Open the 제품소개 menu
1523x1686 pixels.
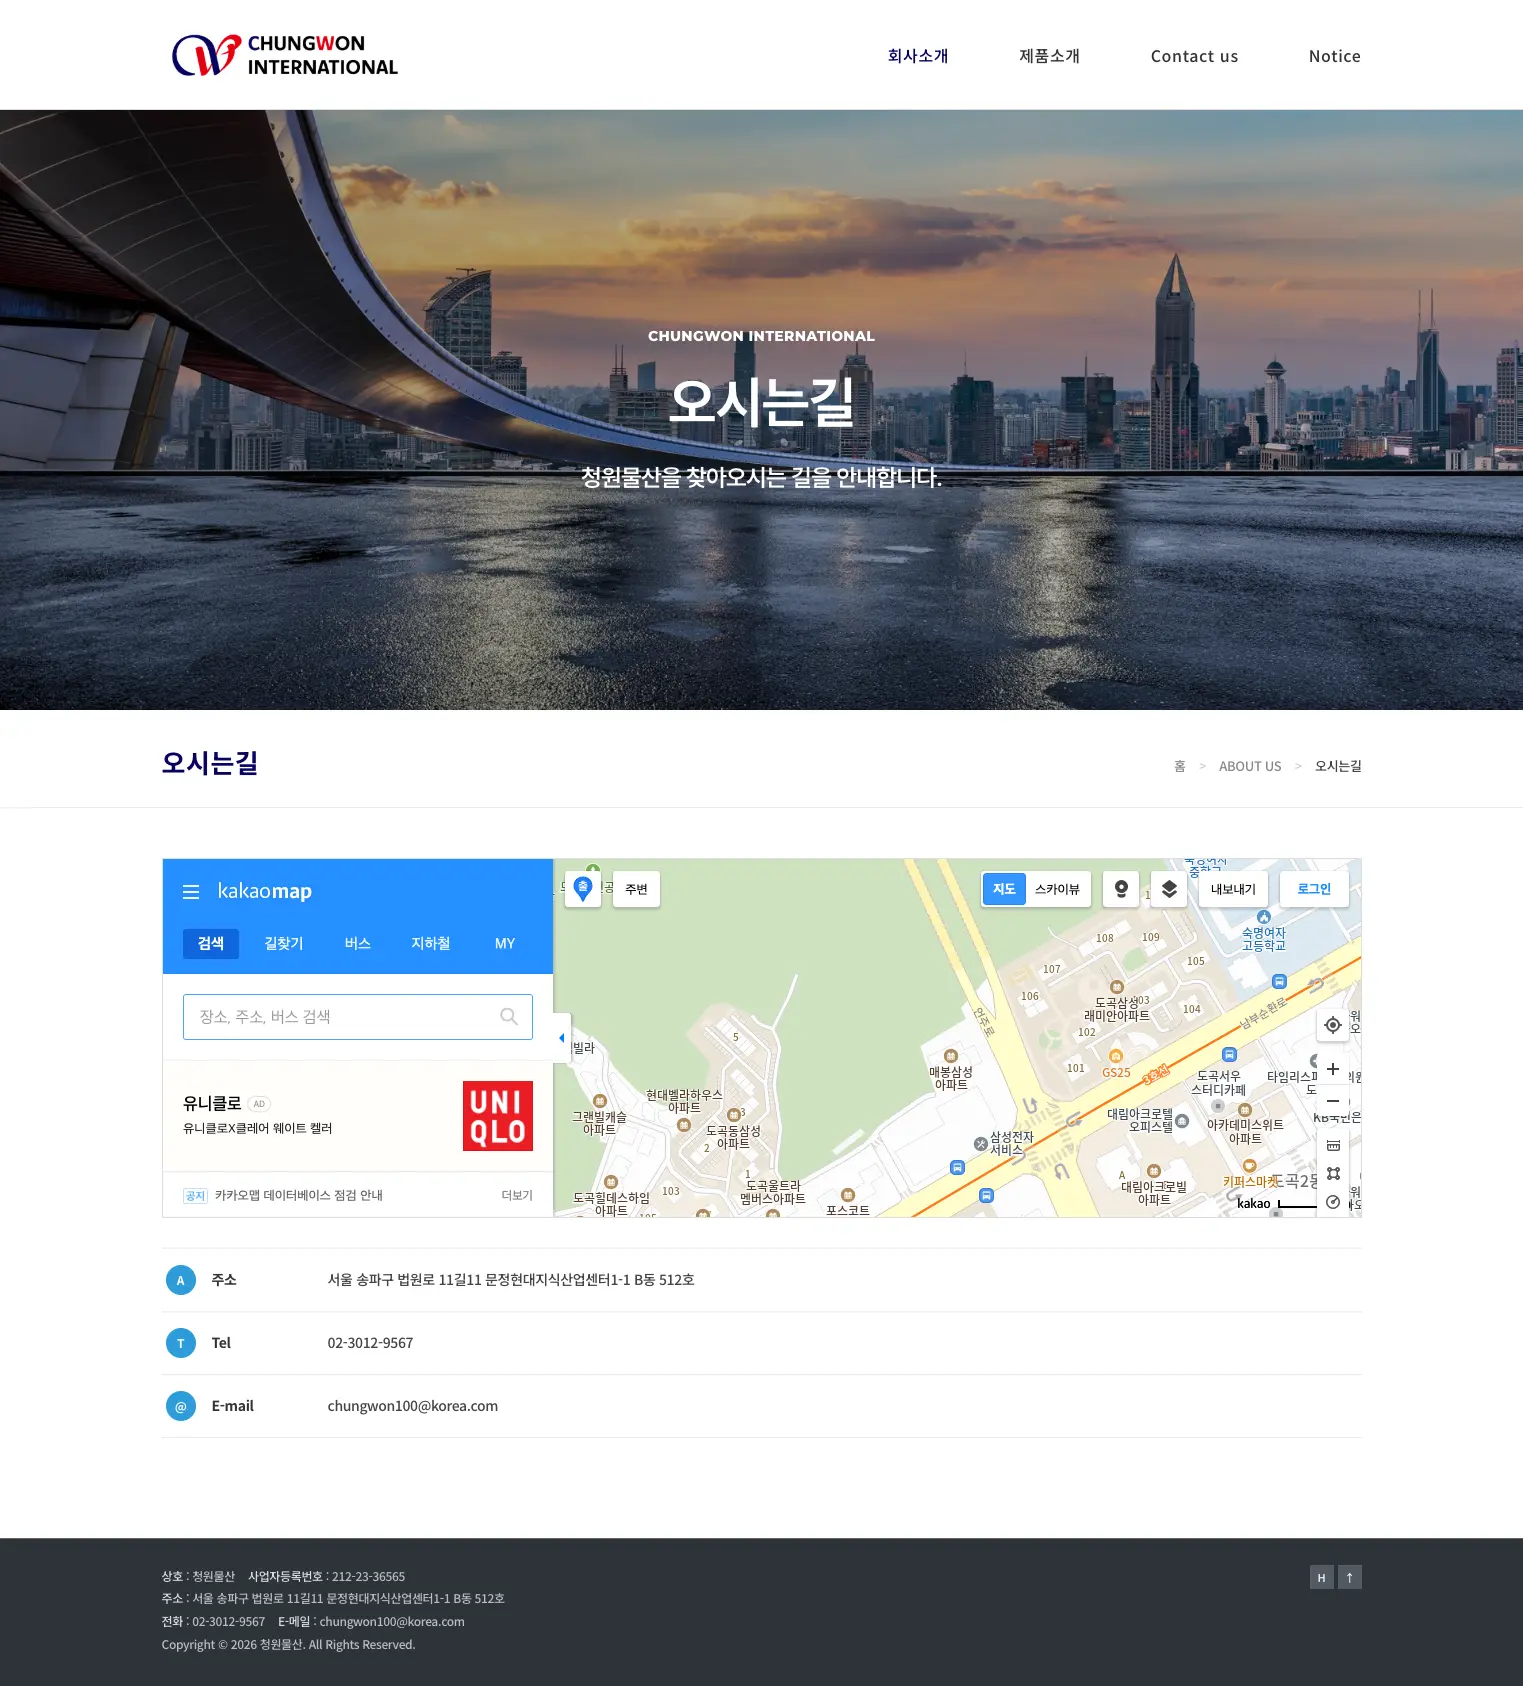coord(1050,56)
